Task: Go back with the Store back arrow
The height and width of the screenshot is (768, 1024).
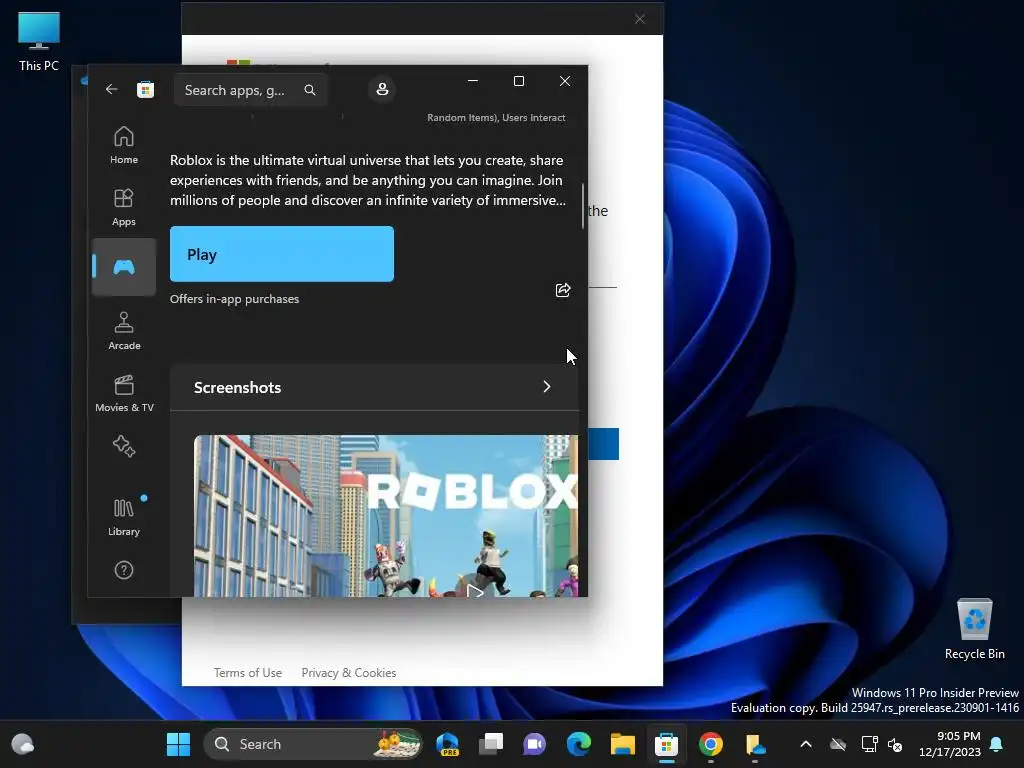Action: [x=111, y=89]
